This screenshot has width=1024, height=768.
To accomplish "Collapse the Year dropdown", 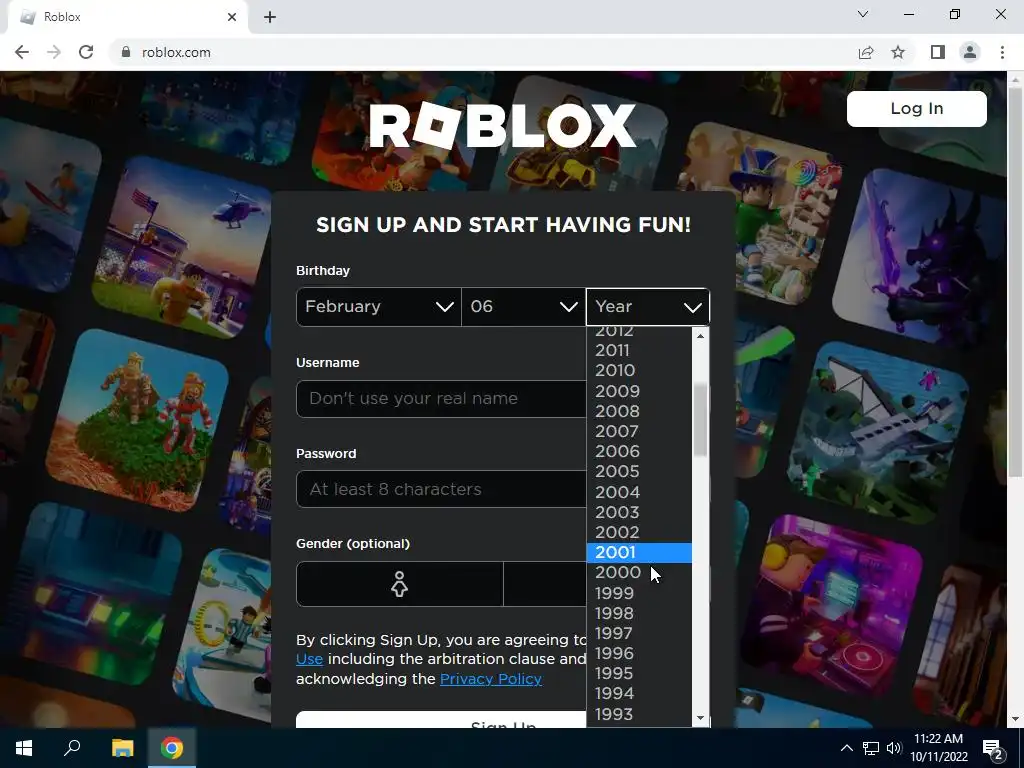I will click(648, 306).
